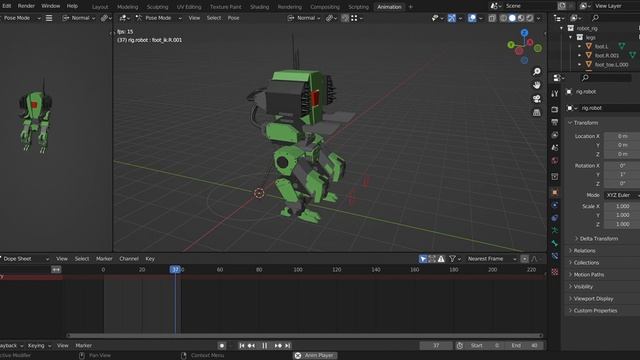Switch to the Shading workspace tab

coord(260,7)
